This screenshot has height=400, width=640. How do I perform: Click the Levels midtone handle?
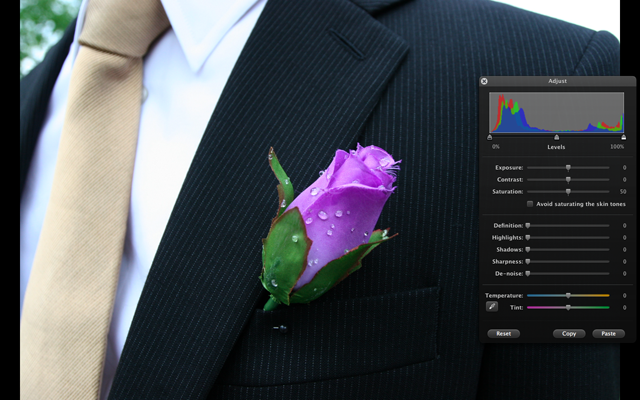(556, 138)
